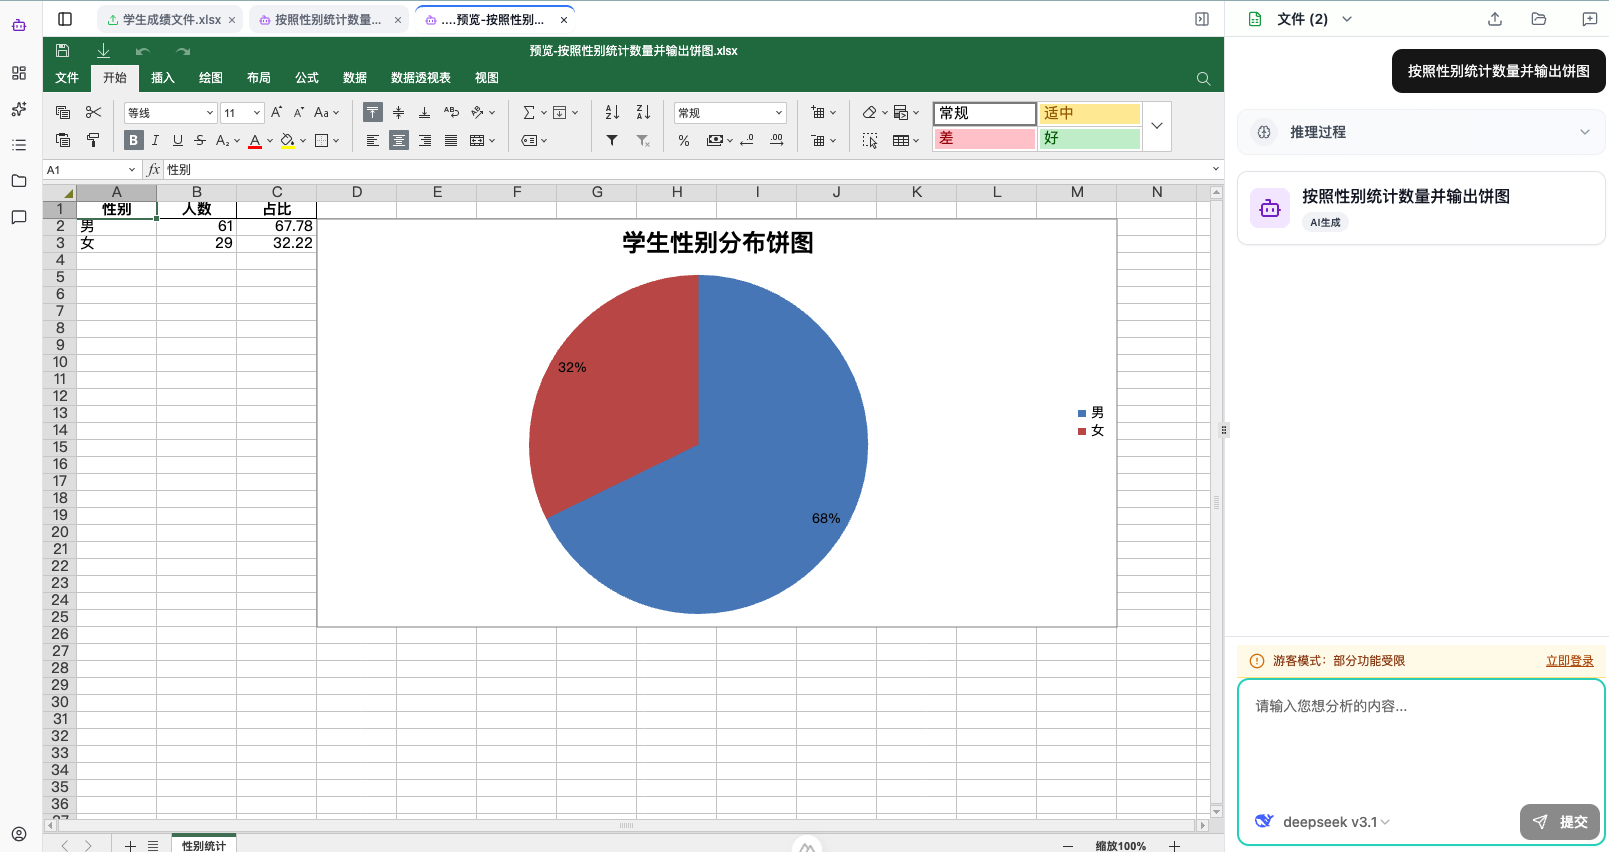Open folder icon in files panel
This screenshot has height=852, width=1609.
[1539, 19]
